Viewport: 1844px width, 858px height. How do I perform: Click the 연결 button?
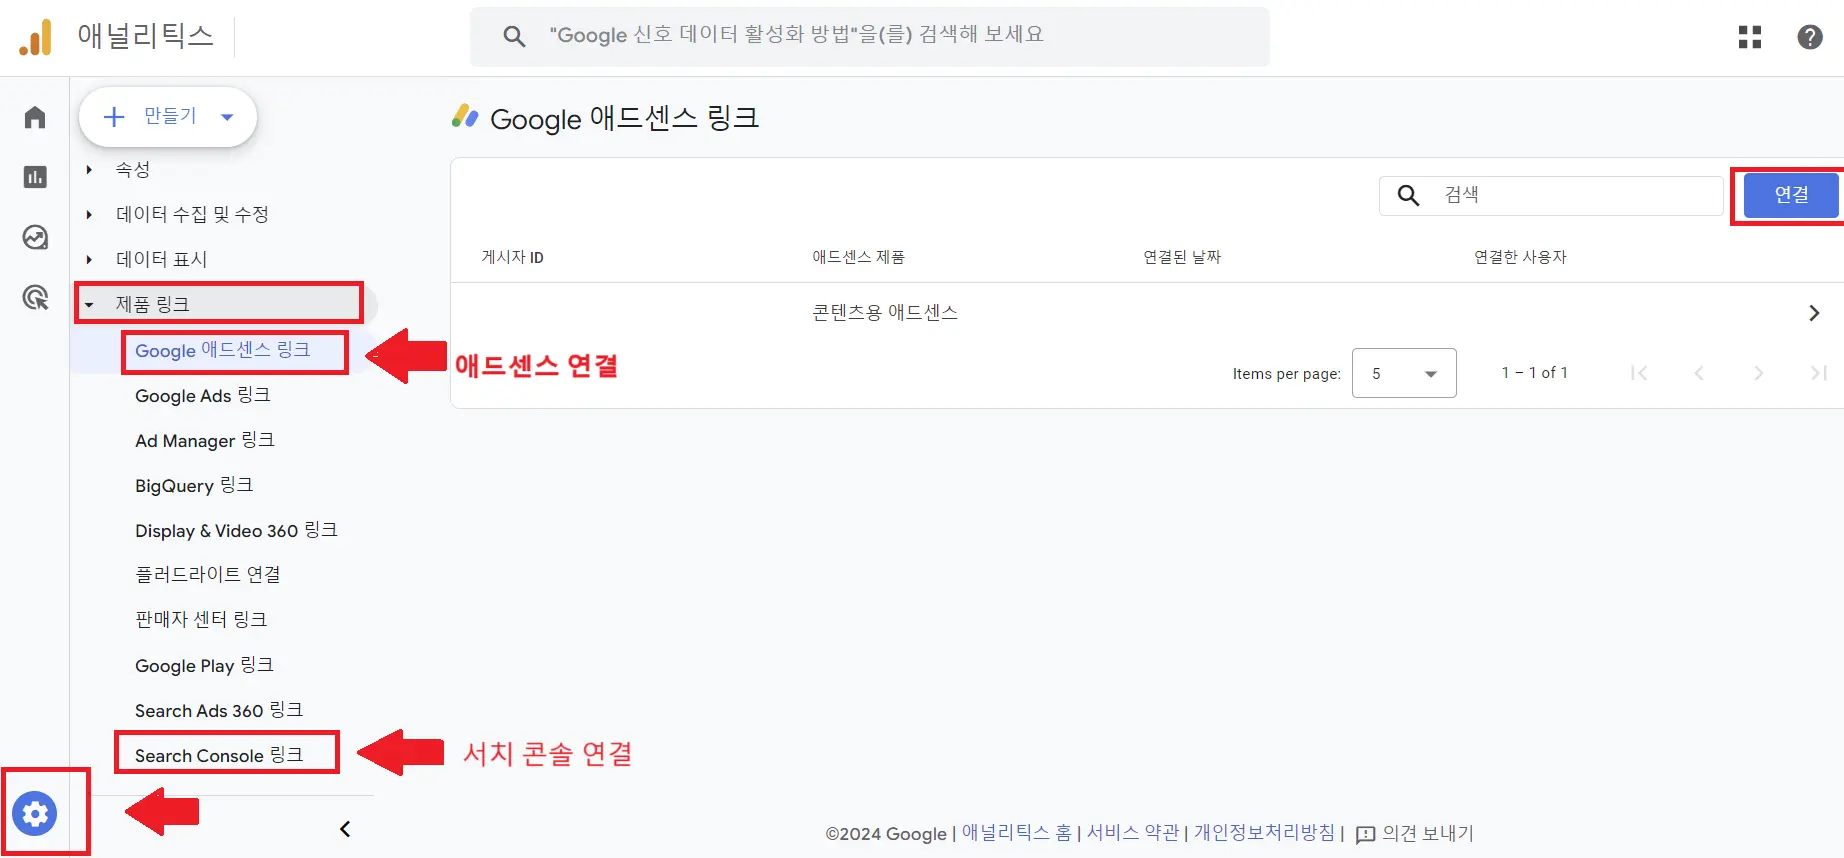(x=1791, y=195)
